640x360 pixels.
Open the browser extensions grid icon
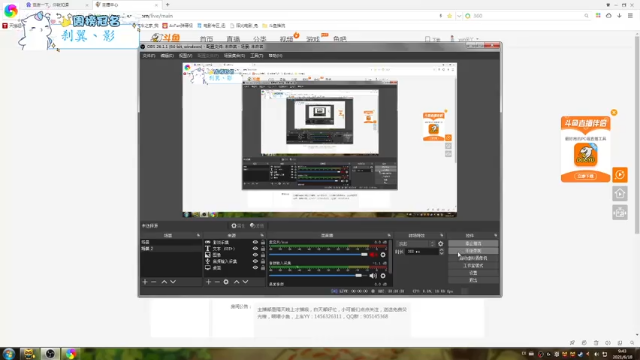pyautogui.click(x=598, y=16)
